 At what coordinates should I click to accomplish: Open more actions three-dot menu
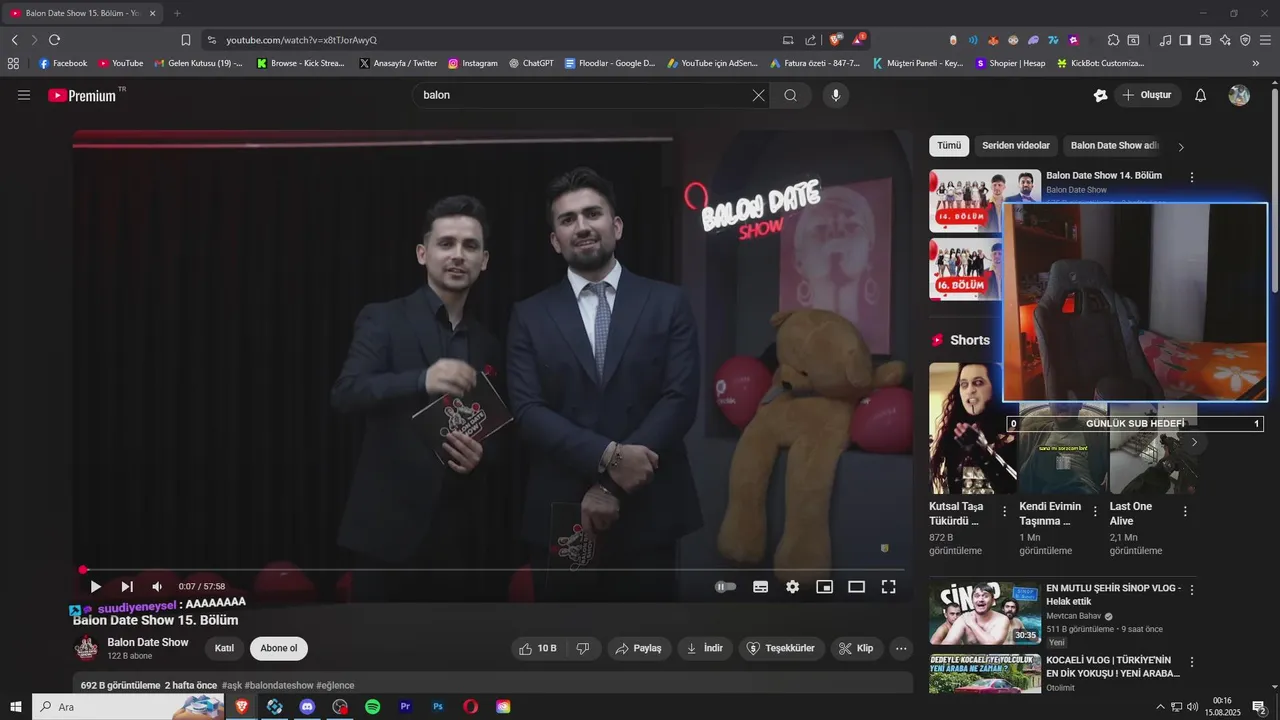pos(901,648)
